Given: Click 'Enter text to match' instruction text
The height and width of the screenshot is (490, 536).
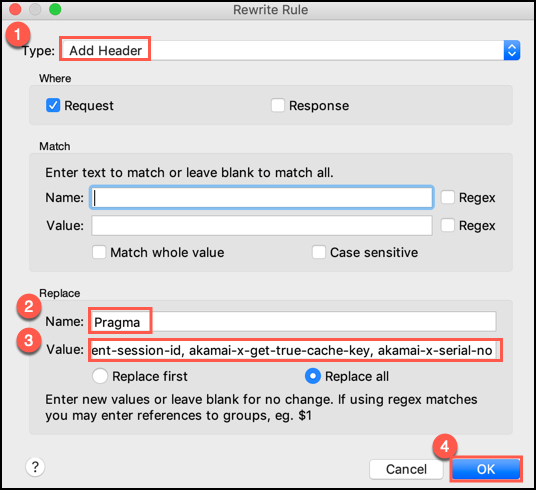Looking at the screenshot, I should 189,173.
